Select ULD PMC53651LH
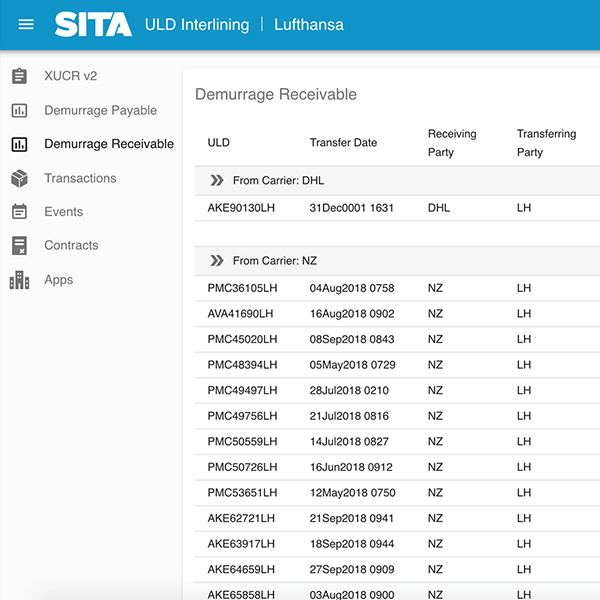Image resolution: width=600 pixels, height=600 pixels. (x=242, y=492)
